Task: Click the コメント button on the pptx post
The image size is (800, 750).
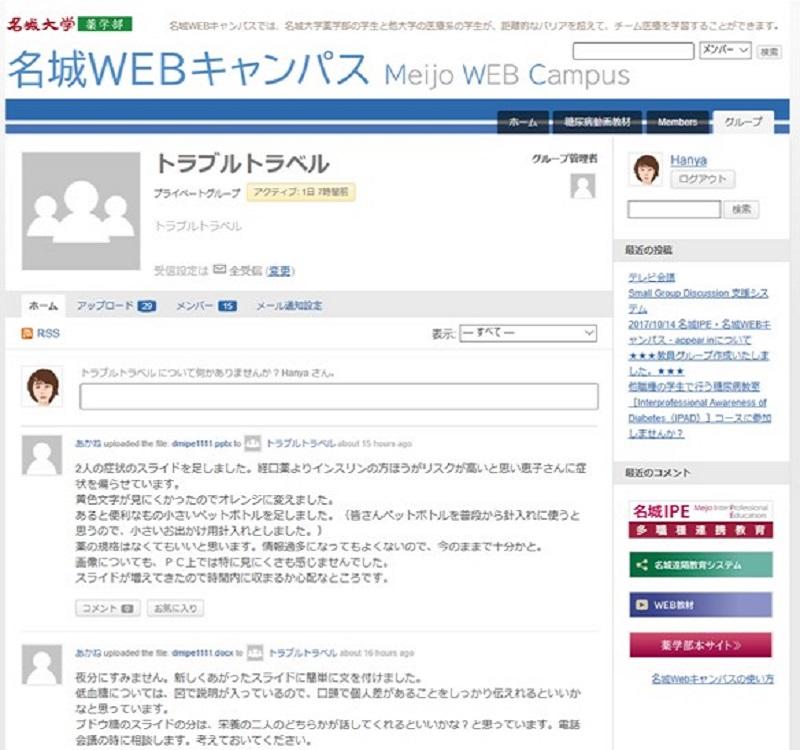Action: [x=108, y=608]
